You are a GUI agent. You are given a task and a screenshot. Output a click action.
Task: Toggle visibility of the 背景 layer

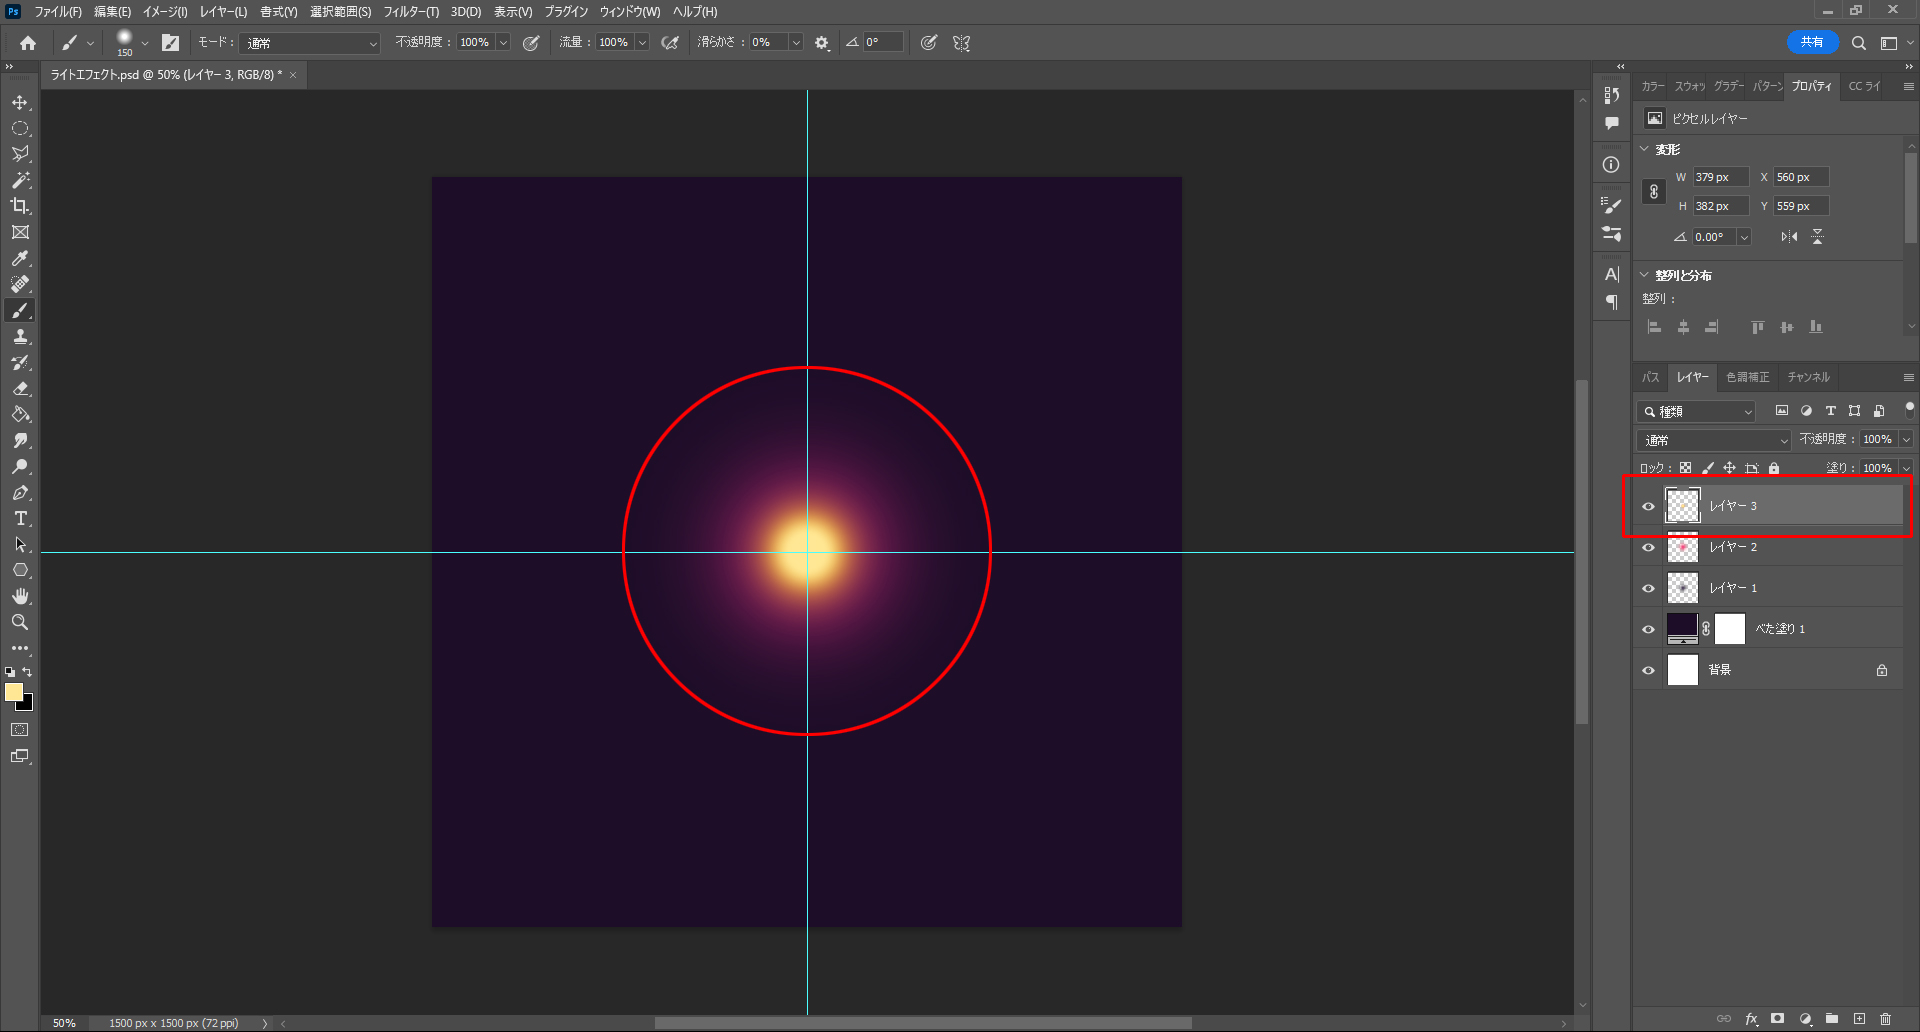pos(1649,670)
